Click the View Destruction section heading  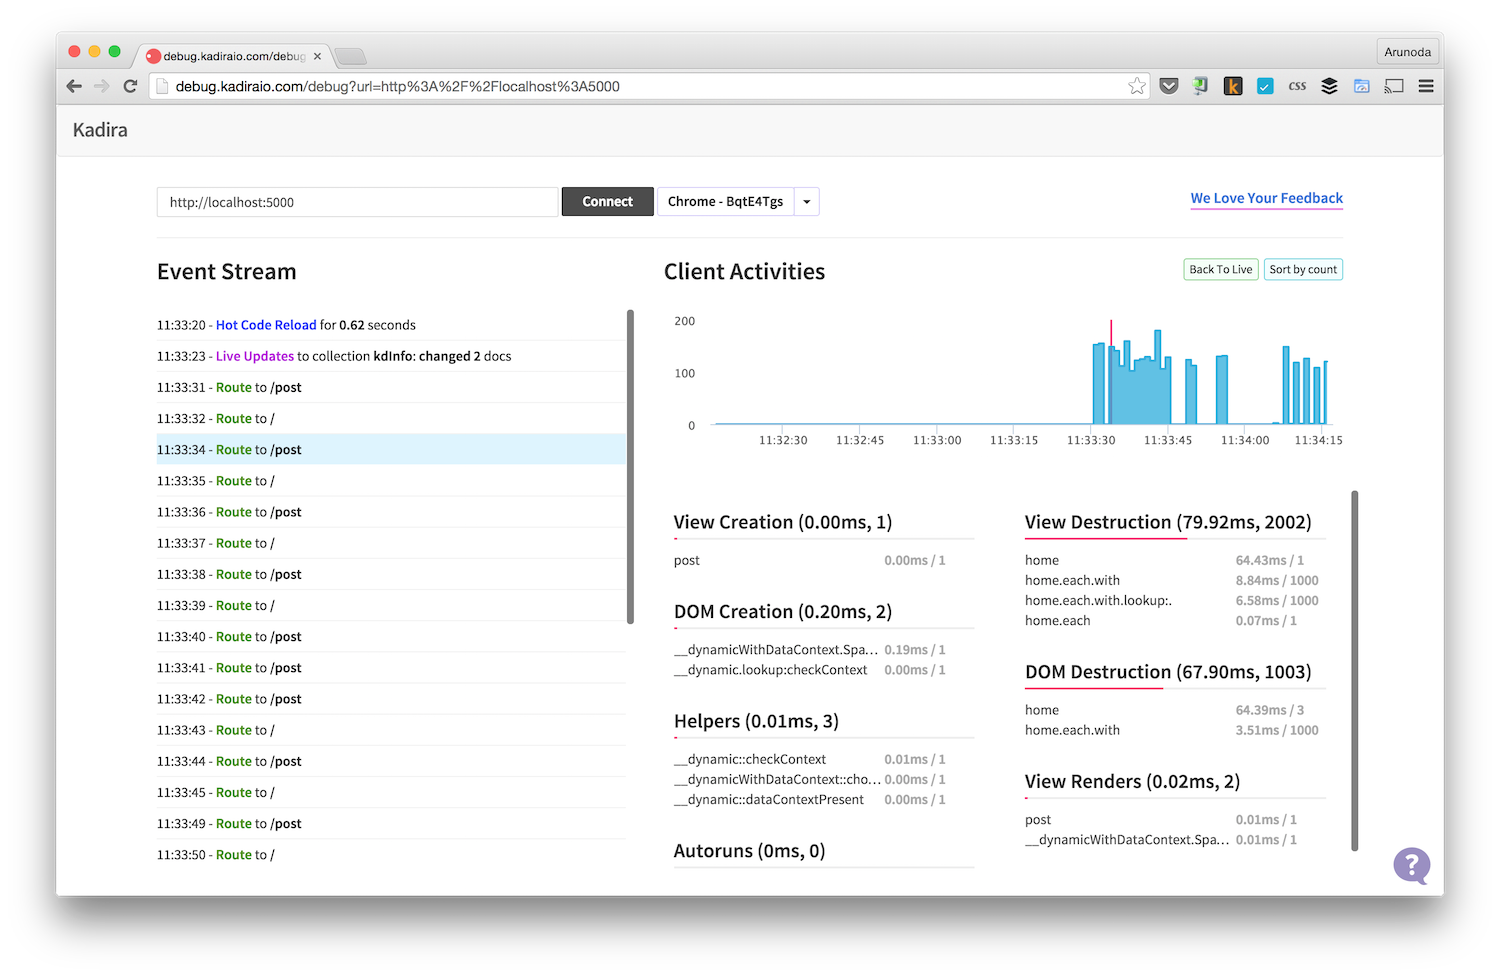click(x=1168, y=522)
